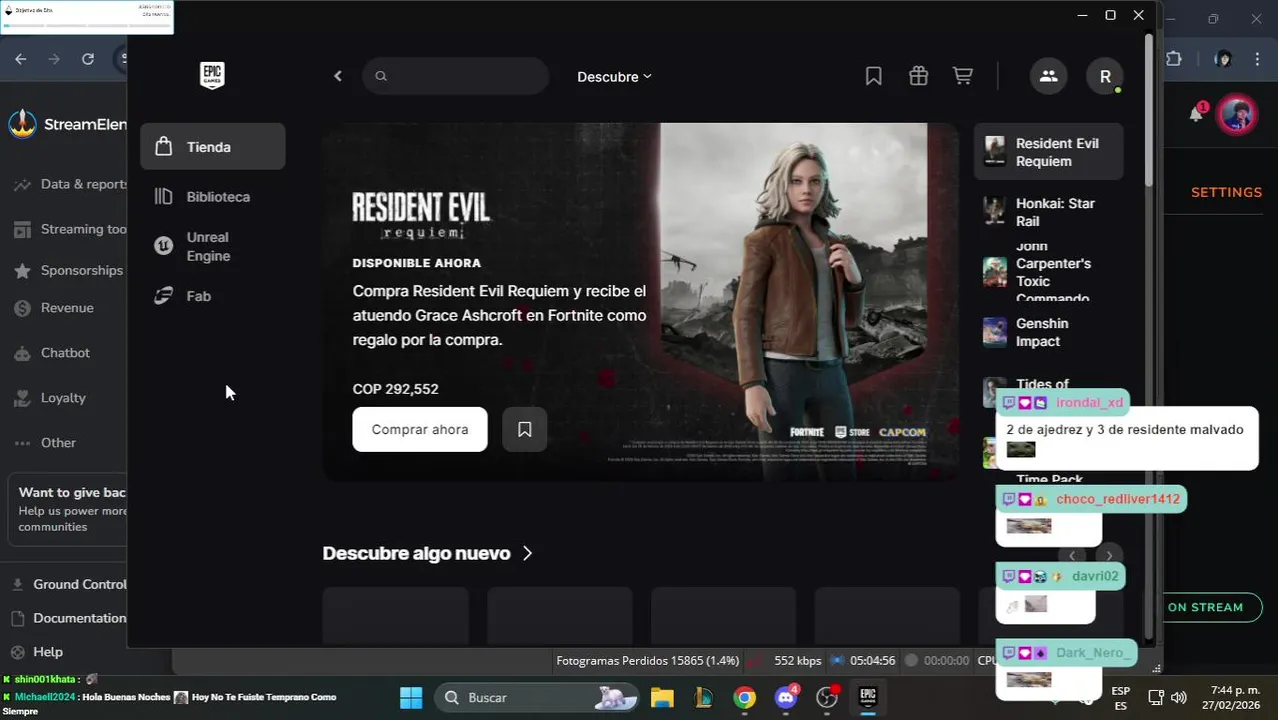Image resolution: width=1278 pixels, height=720 pixels.
Task: Select Honkai: Star Rail in carousel list
Action: coord(1048,212)
